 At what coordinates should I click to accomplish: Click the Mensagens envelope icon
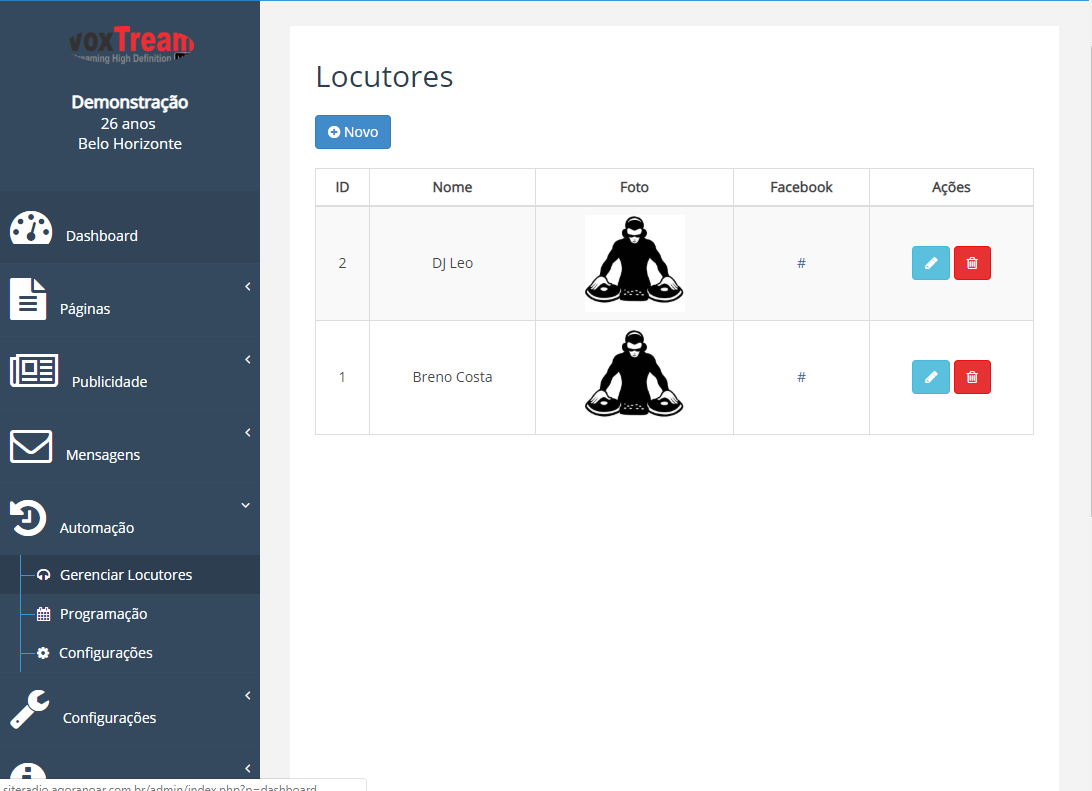click(x=31, y=446)
